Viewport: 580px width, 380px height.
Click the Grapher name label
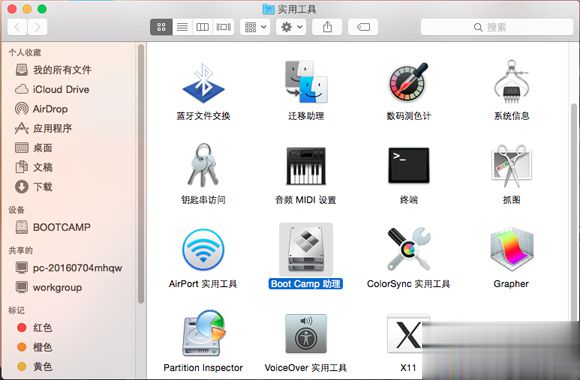[x=511, y=284]
